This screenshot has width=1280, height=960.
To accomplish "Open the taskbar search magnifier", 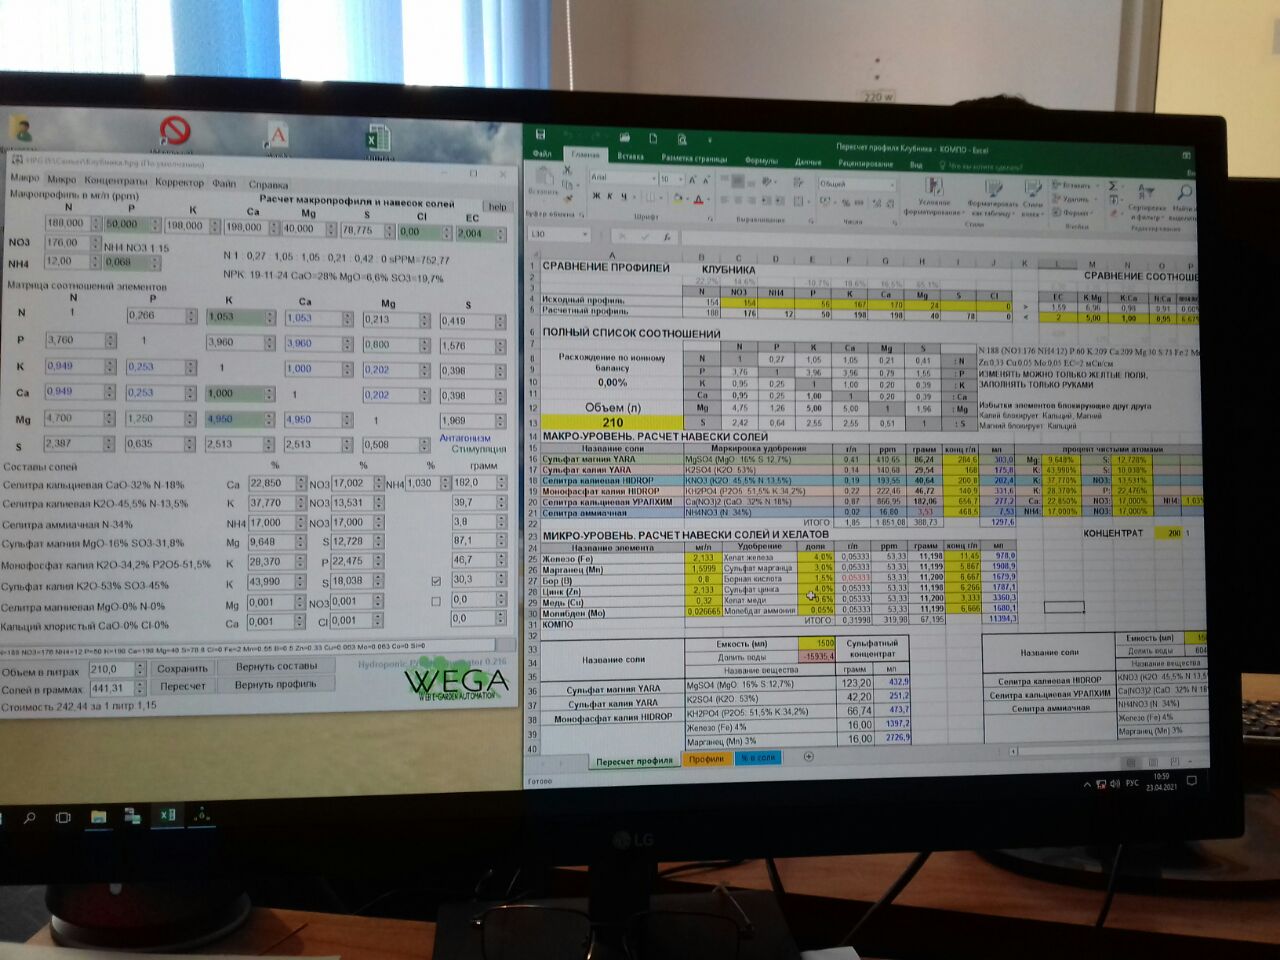I will pyautogui.click(x=29, y=817).
